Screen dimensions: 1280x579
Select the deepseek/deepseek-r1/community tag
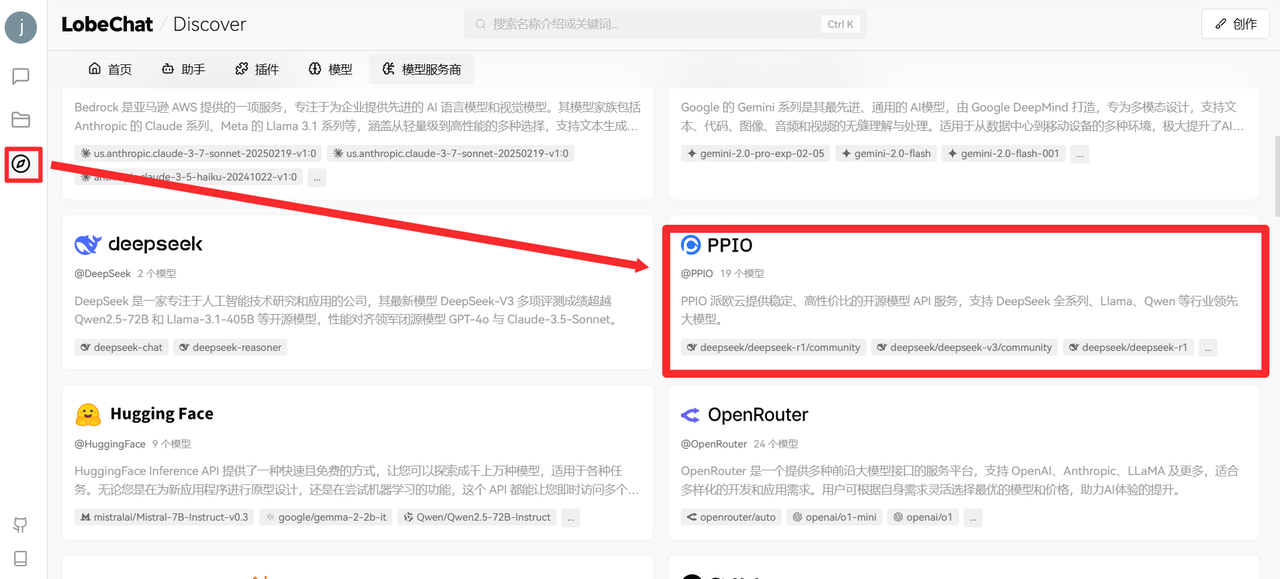click(x=773, y=347)
